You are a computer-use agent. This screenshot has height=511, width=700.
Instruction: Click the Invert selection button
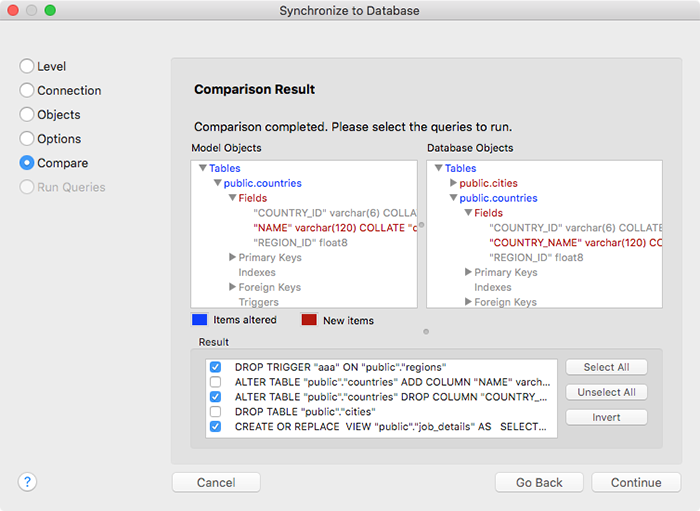(606, 417)
